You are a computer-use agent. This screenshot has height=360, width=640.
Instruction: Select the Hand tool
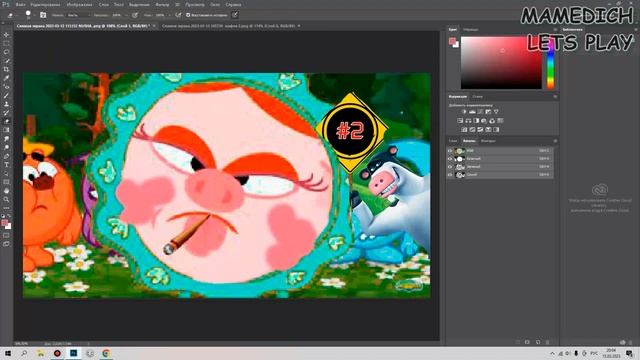click(6, 191)
